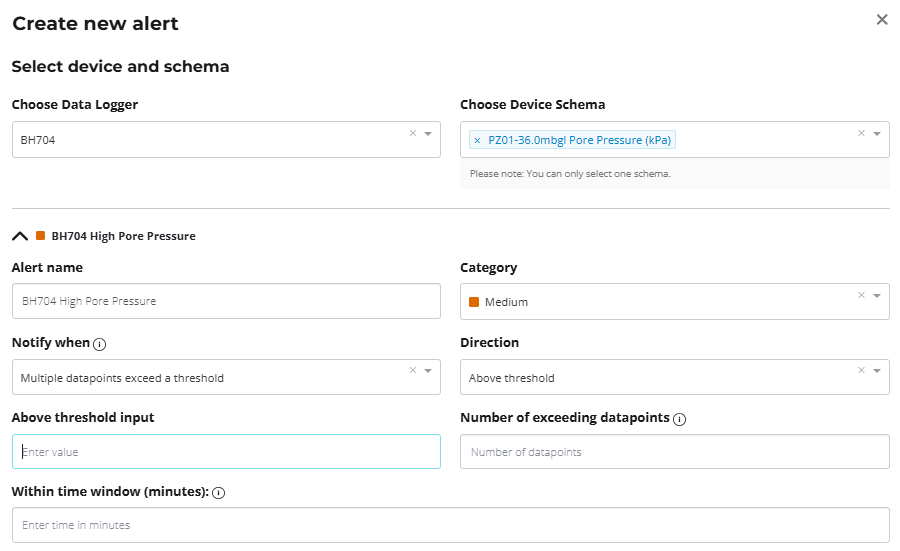This screenshot has height=551, width=900.
Task: Show info for Within time window
Action: click(x=218, y=493)
